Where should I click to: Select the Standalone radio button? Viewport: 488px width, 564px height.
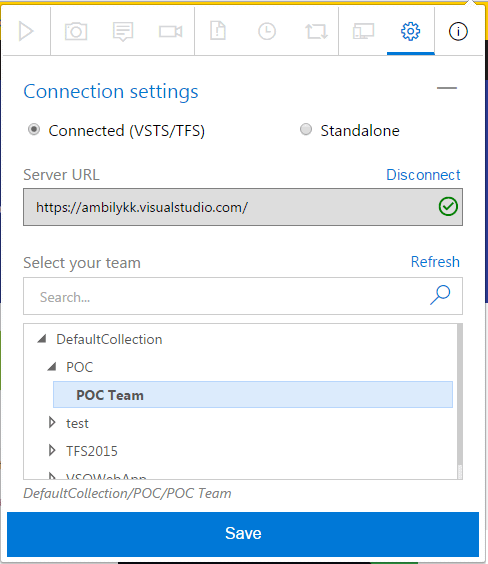[306, 129]
